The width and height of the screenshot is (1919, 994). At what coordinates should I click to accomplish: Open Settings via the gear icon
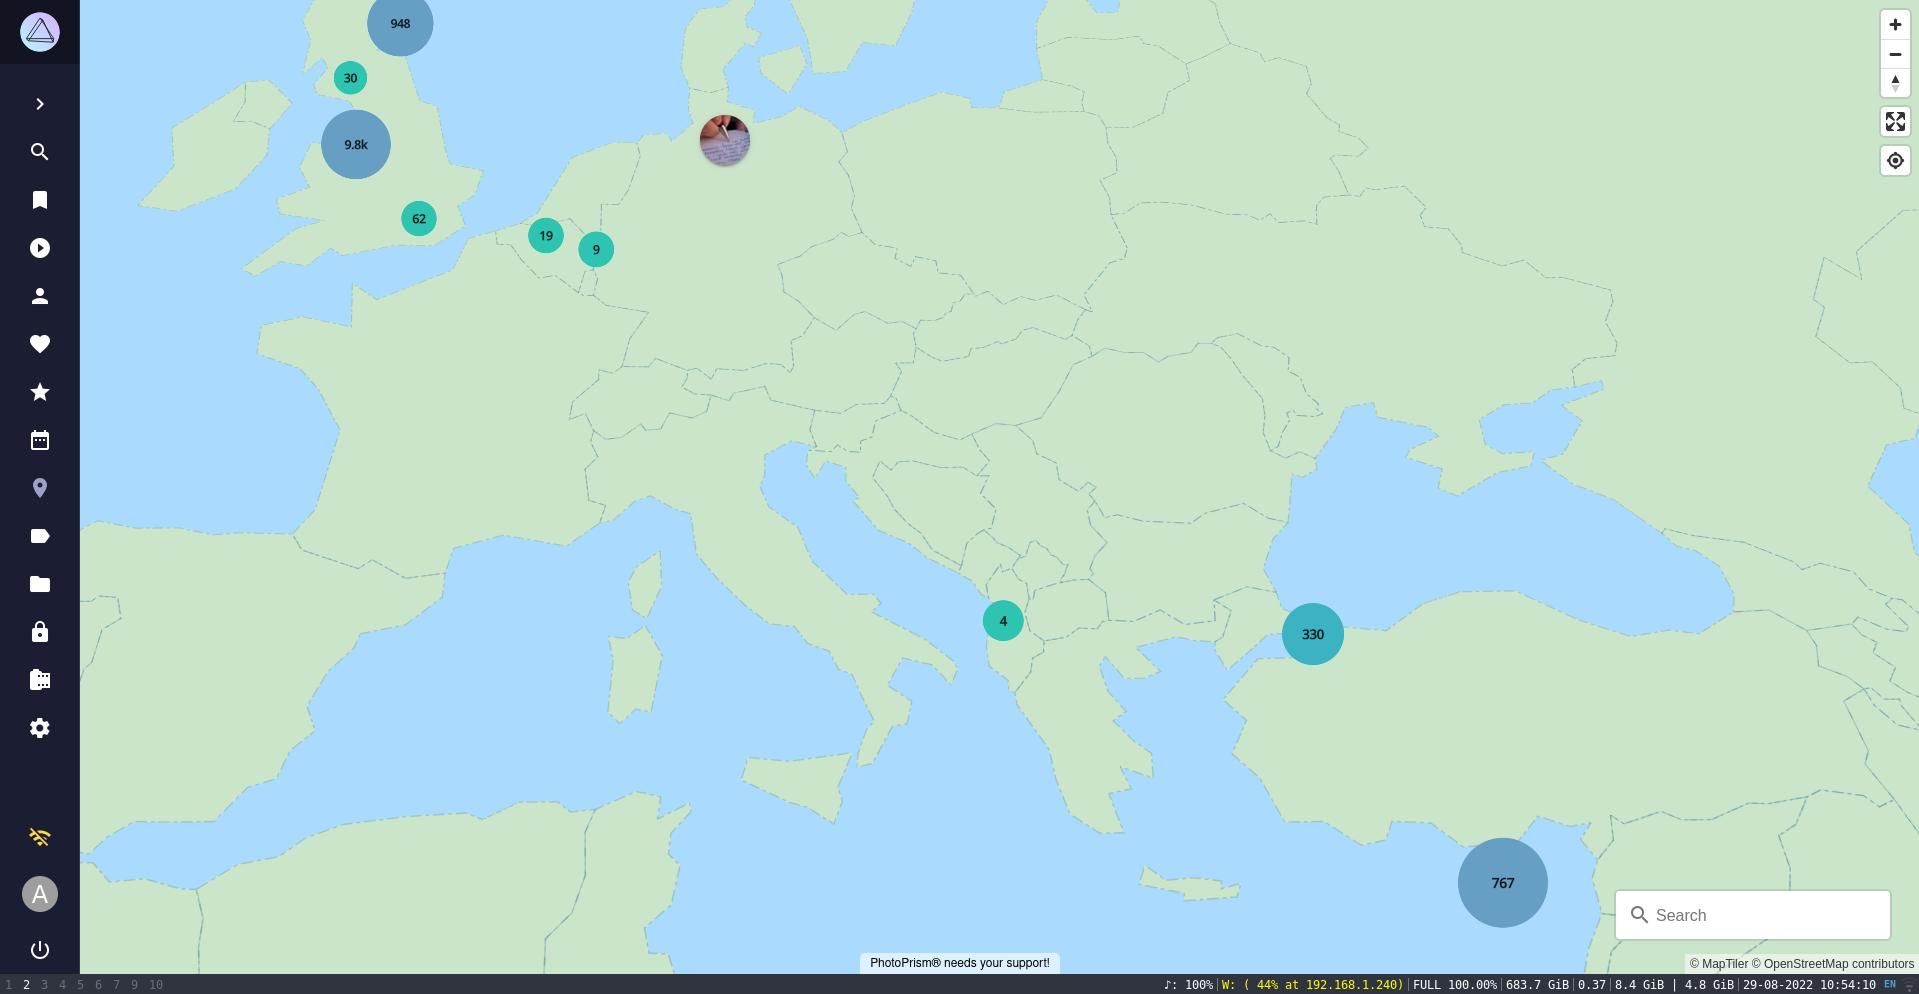[x=40, y=728]
